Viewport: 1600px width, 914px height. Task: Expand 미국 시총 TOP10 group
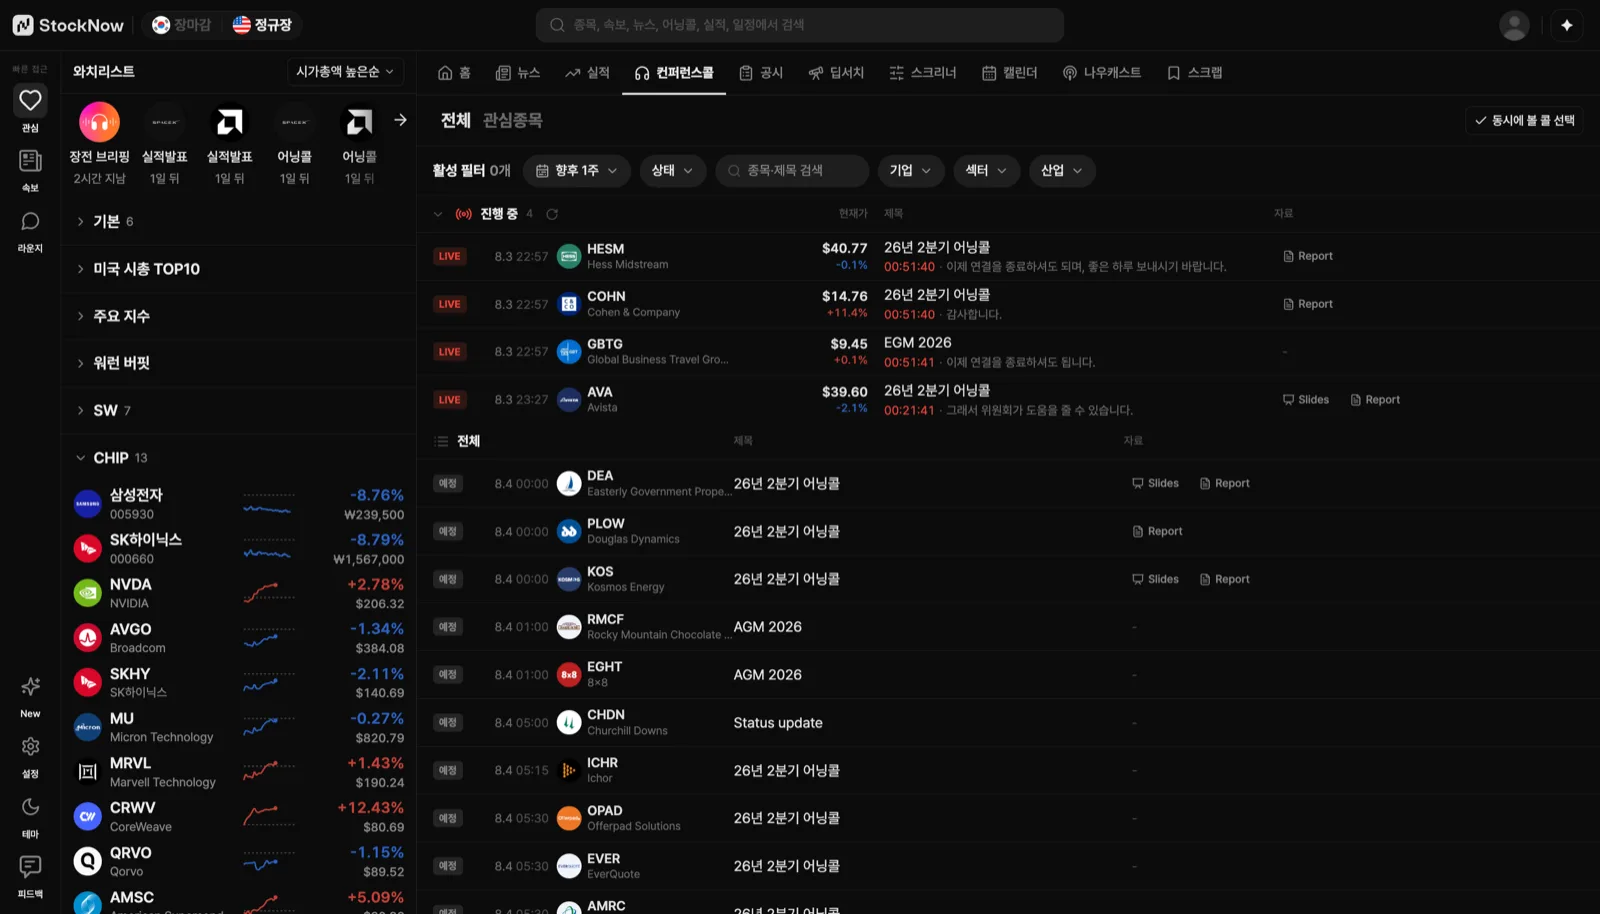pyautogui.click(x=238, y=269)
